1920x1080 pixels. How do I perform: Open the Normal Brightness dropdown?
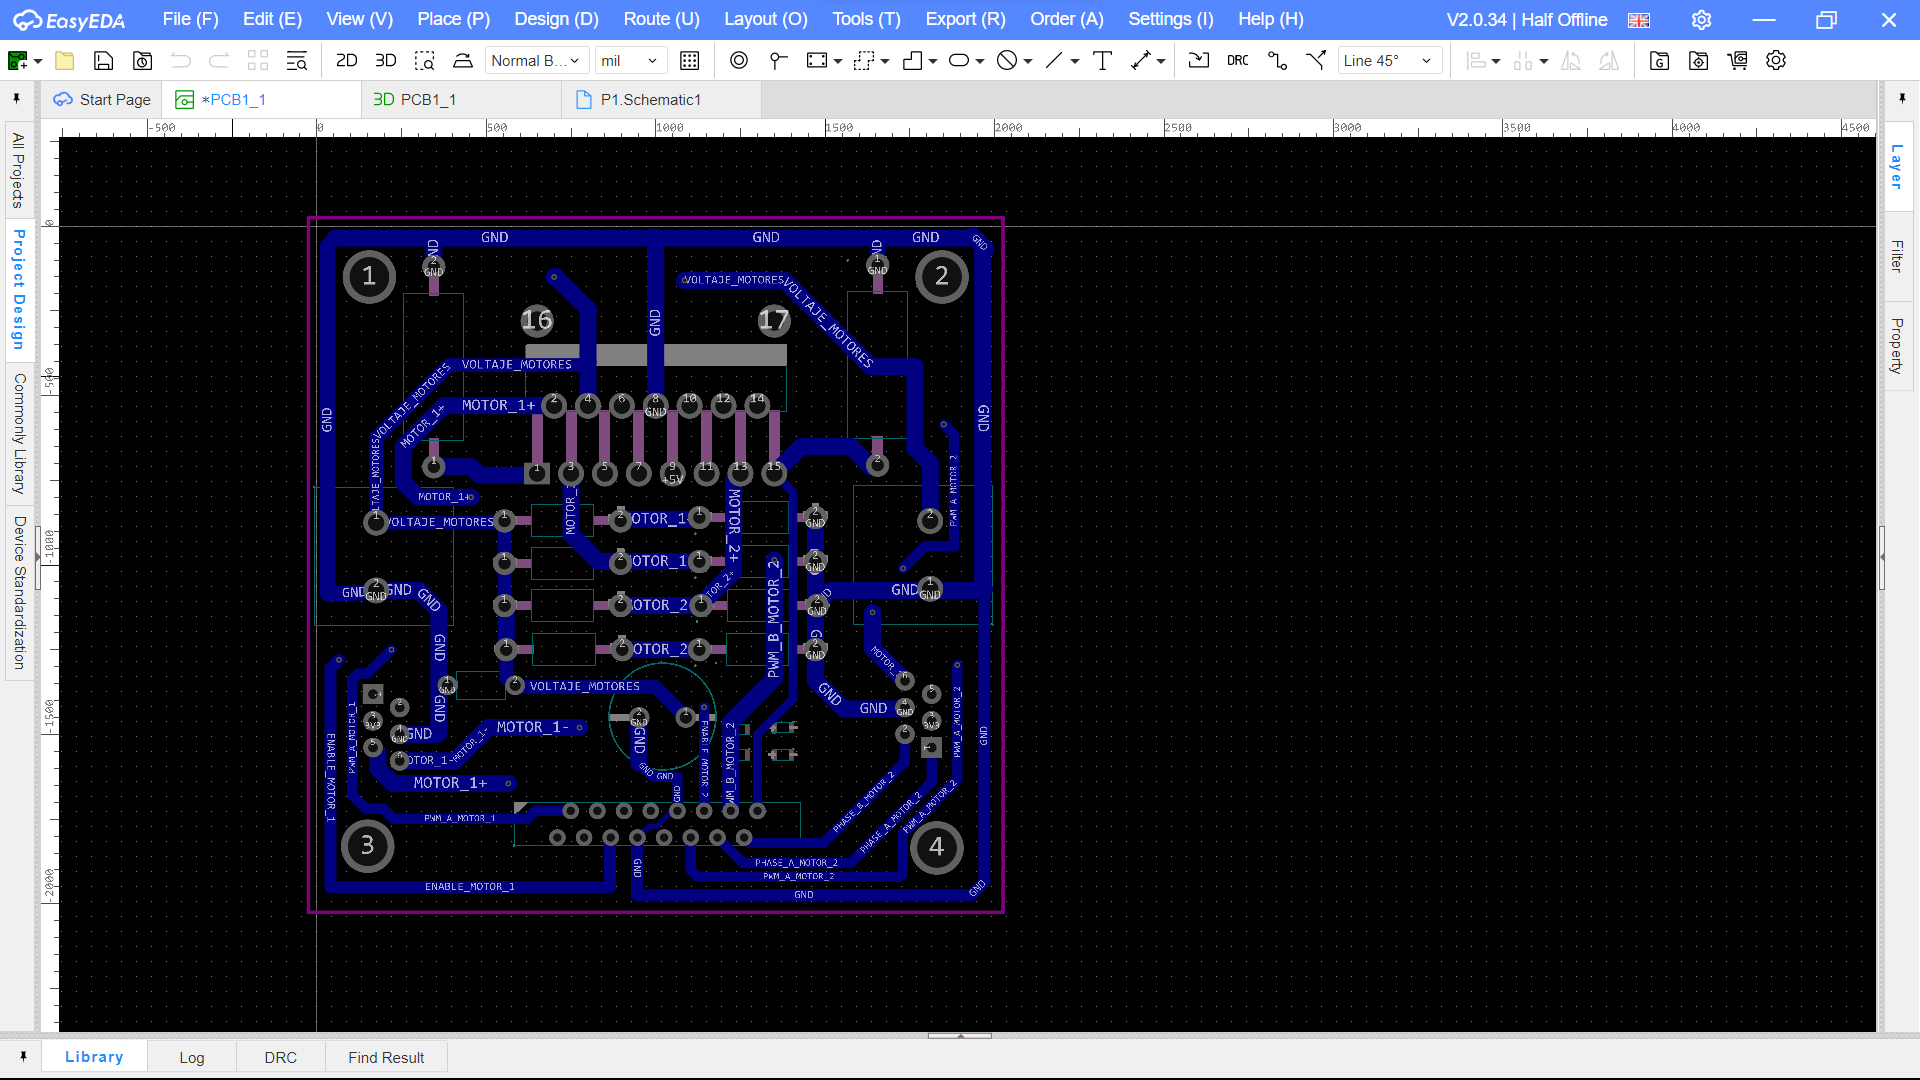(x=535, y=61)
